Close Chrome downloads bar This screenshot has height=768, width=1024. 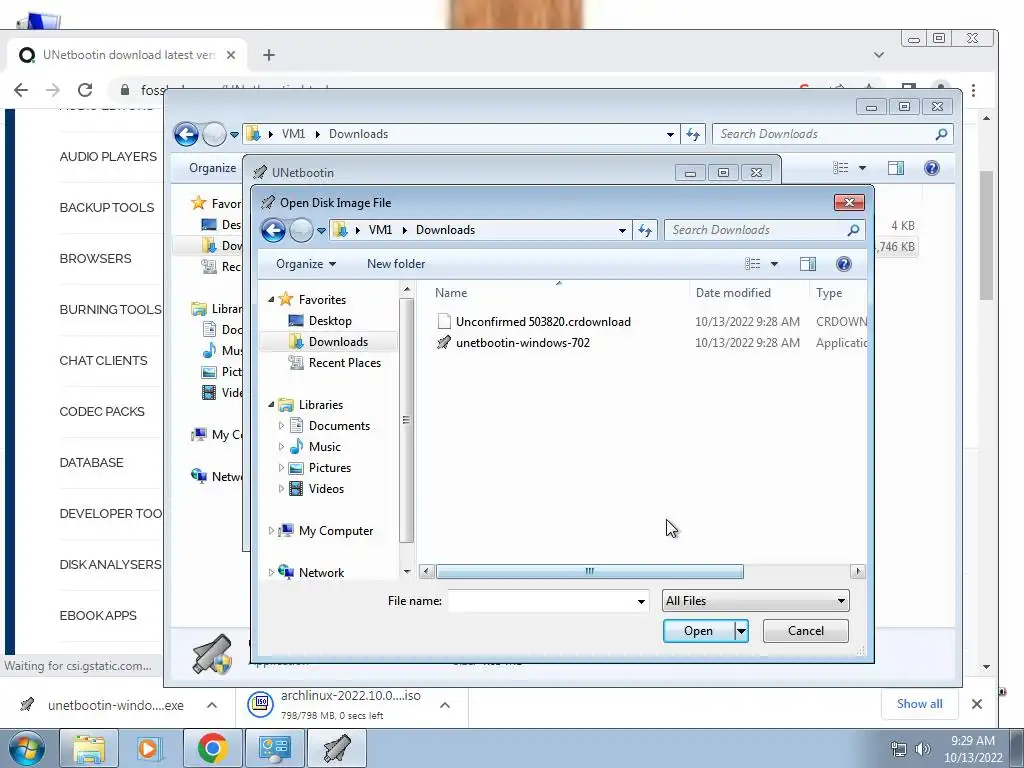pyautogui.click(x=976, y=704)
